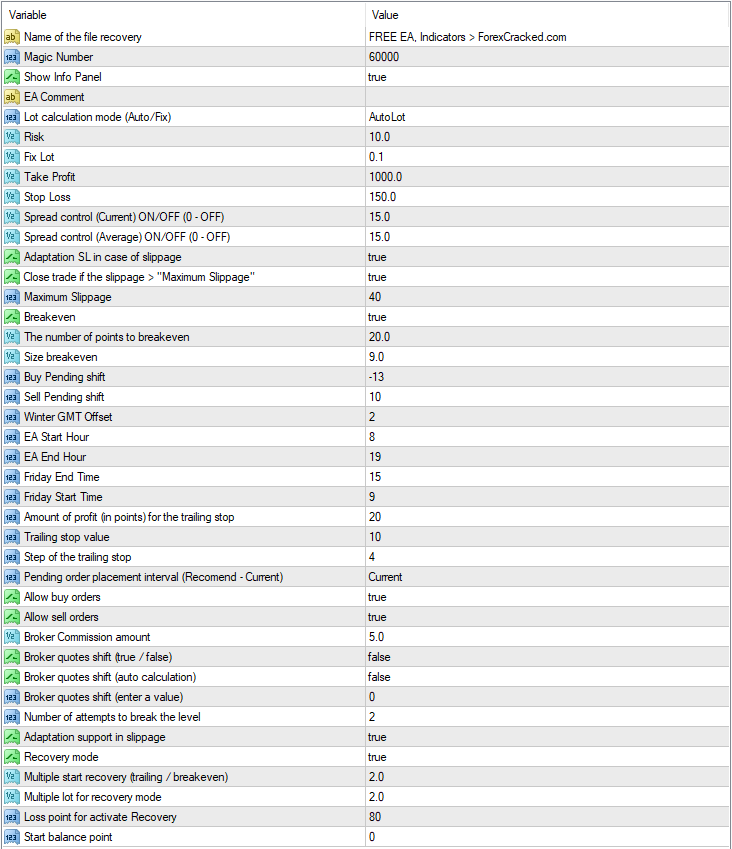Click the string icon beside Name of the file recovery
Viewport: 732px width, 849px height.
12,37
